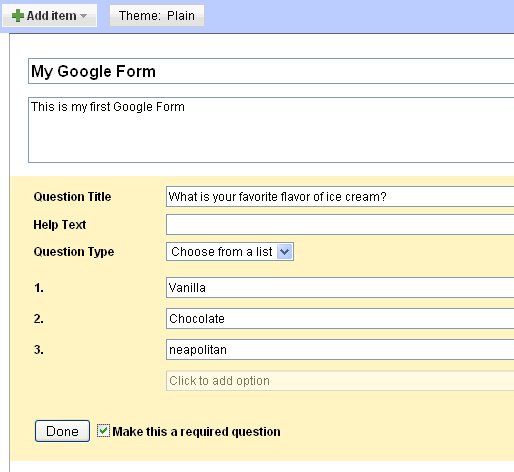This screenshot has width=514, height=472.
Task: Click the Make this a required question label
Action: pyautogui.click(x=196, y=432)
